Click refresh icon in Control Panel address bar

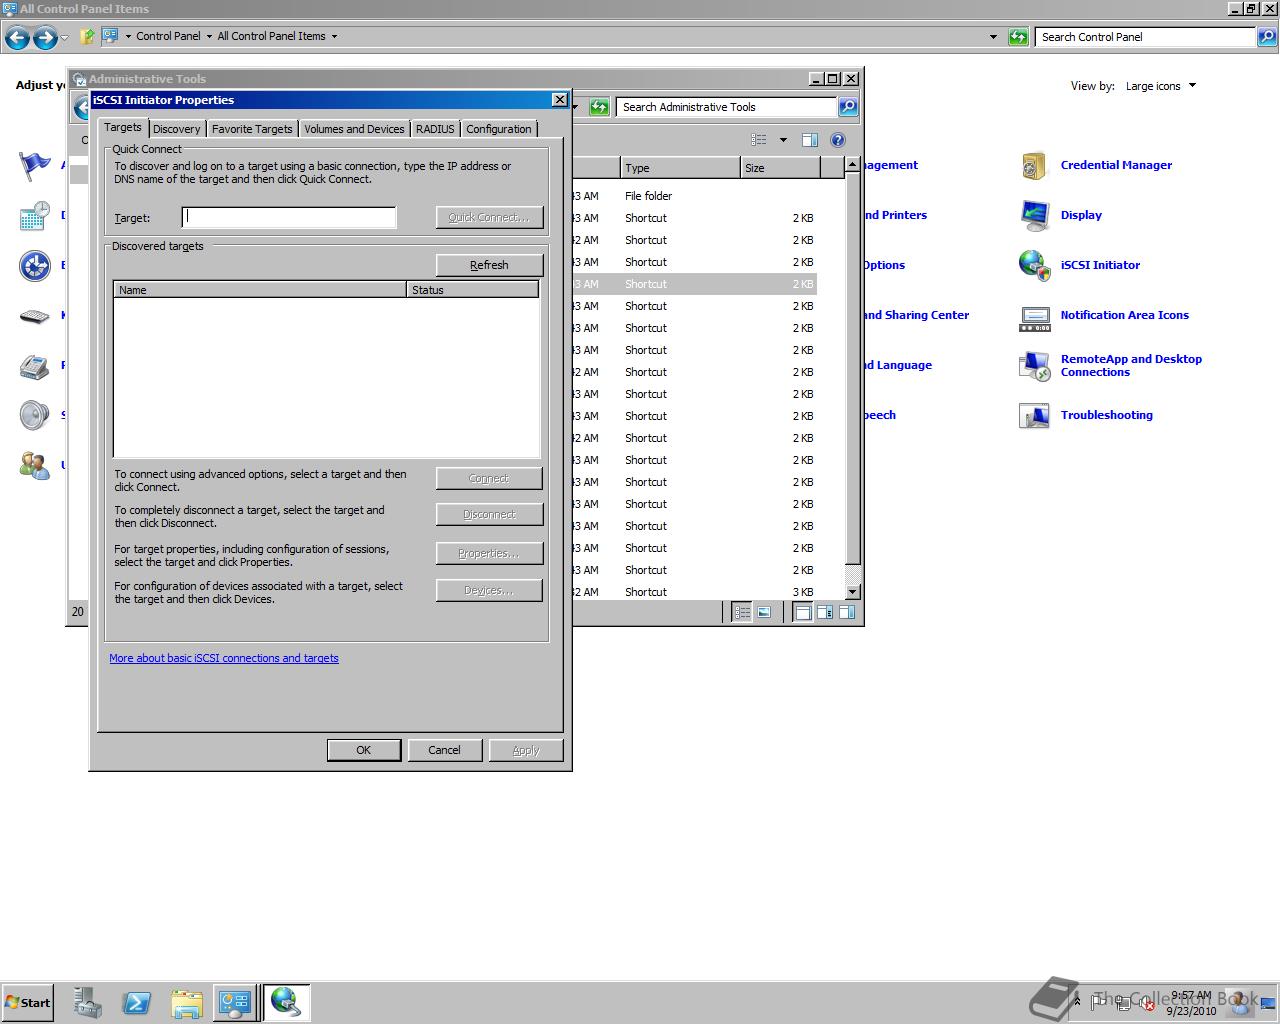point(1018,37)
